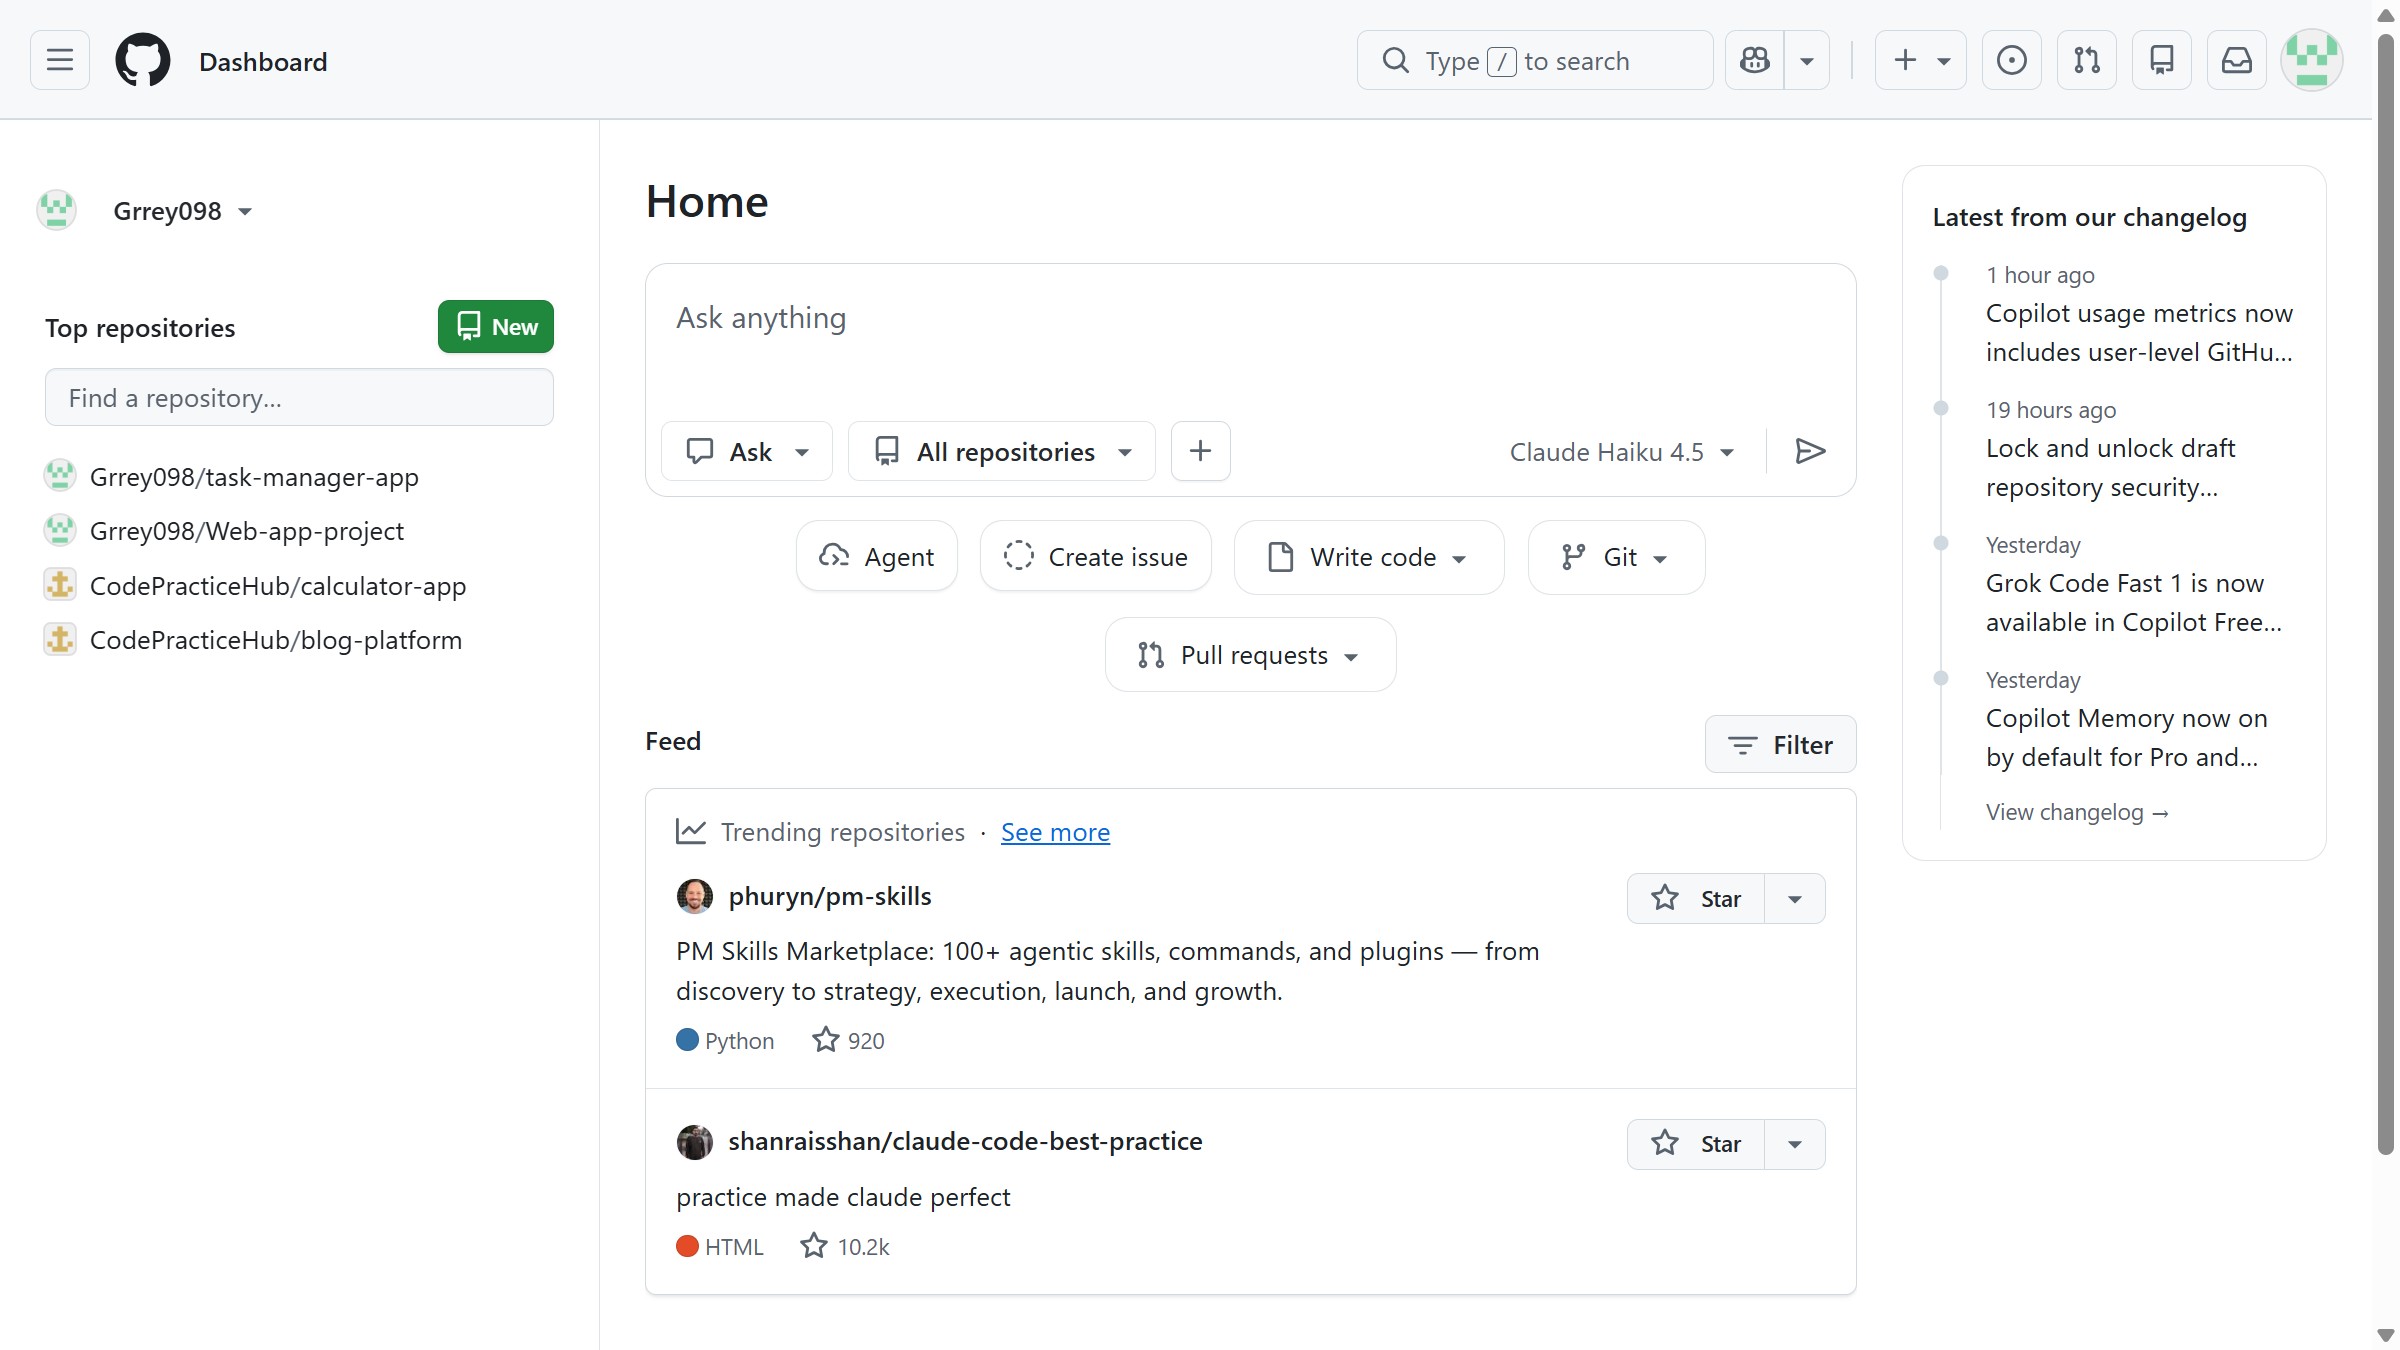Click the plus attach button in chat box
The width and height of the screenshot is (2400, 1350).
click(1201, 451)
